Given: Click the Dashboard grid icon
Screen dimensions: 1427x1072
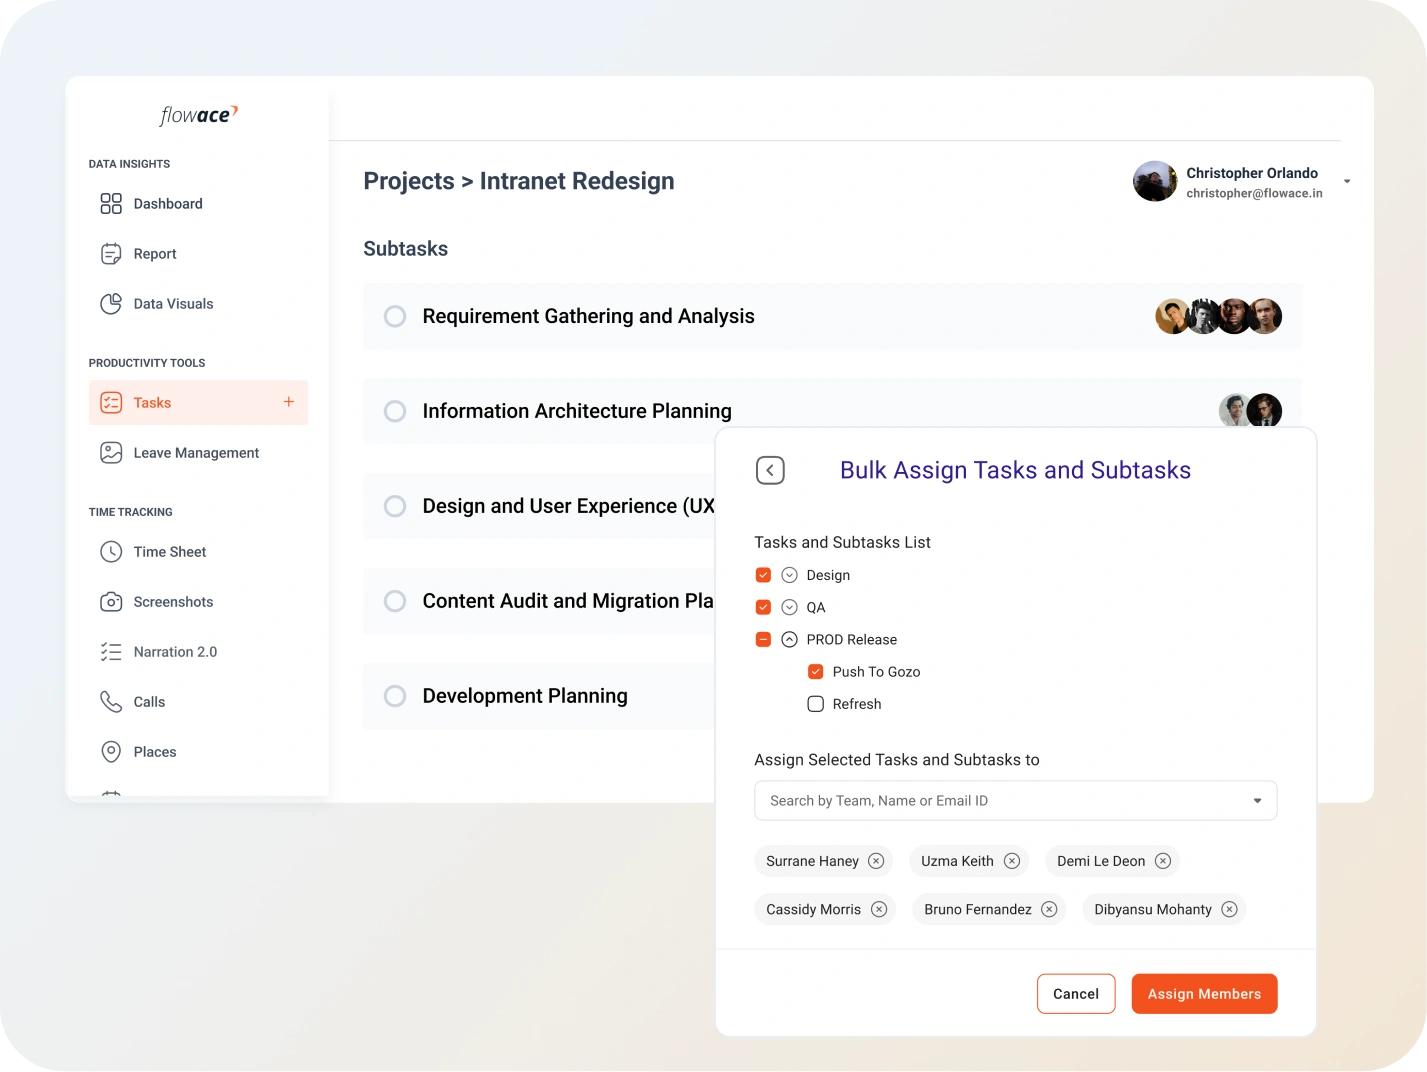Looking at the screenshot, I should point(111,204).
